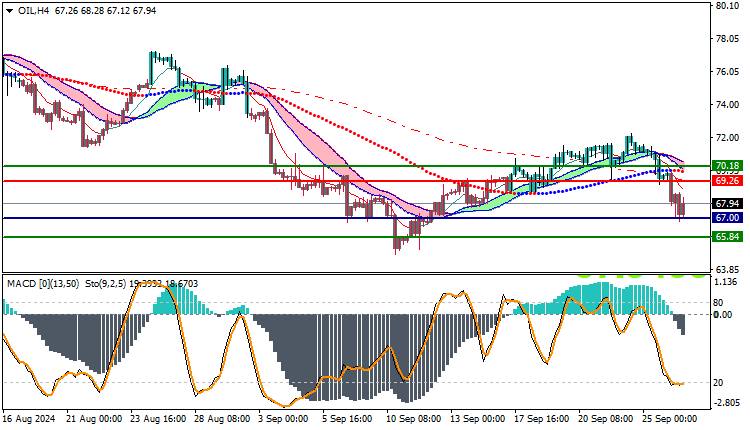Select the blue 67.00 price level label
The width and height of the screenshot is (750, 430).
tap(727, 218)
